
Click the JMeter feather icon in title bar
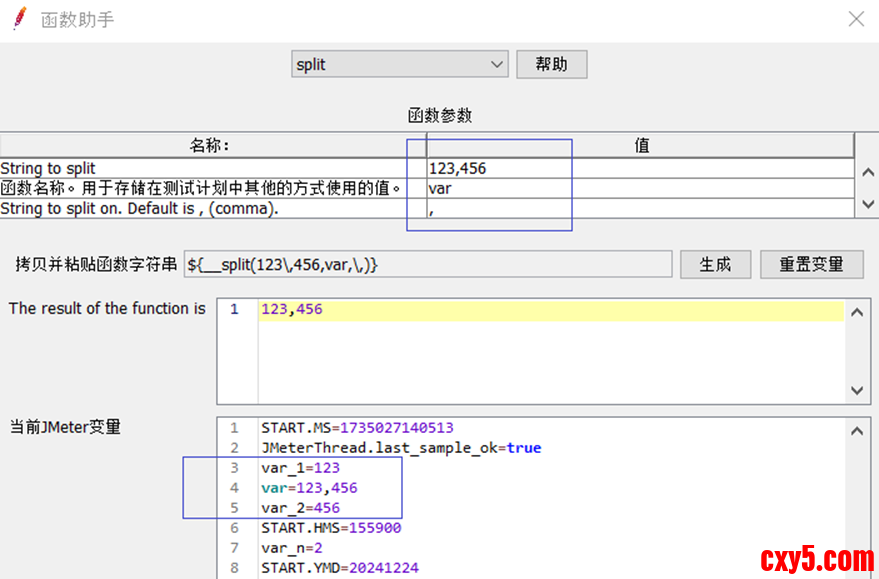point(20,18)
